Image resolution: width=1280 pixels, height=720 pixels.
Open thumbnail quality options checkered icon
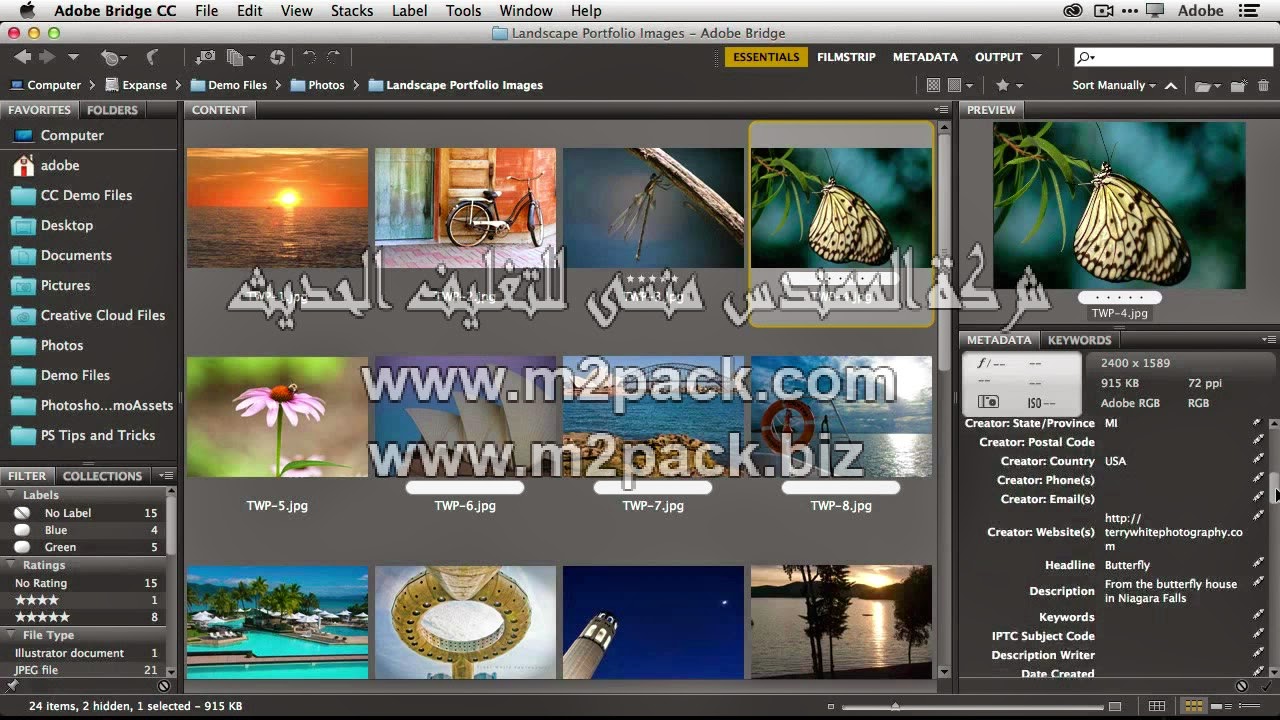933,86
